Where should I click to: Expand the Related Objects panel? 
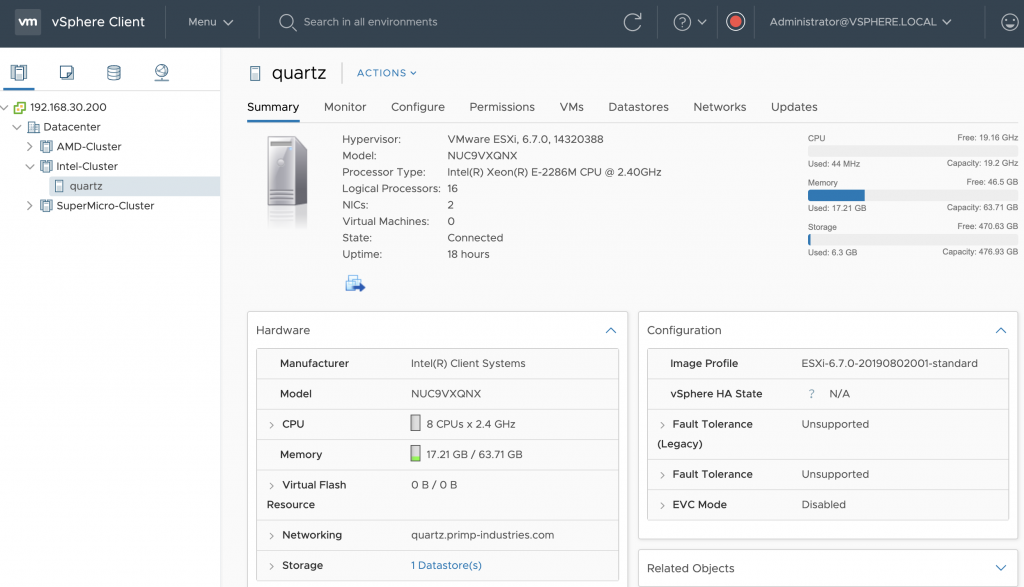pos(1000,568)
